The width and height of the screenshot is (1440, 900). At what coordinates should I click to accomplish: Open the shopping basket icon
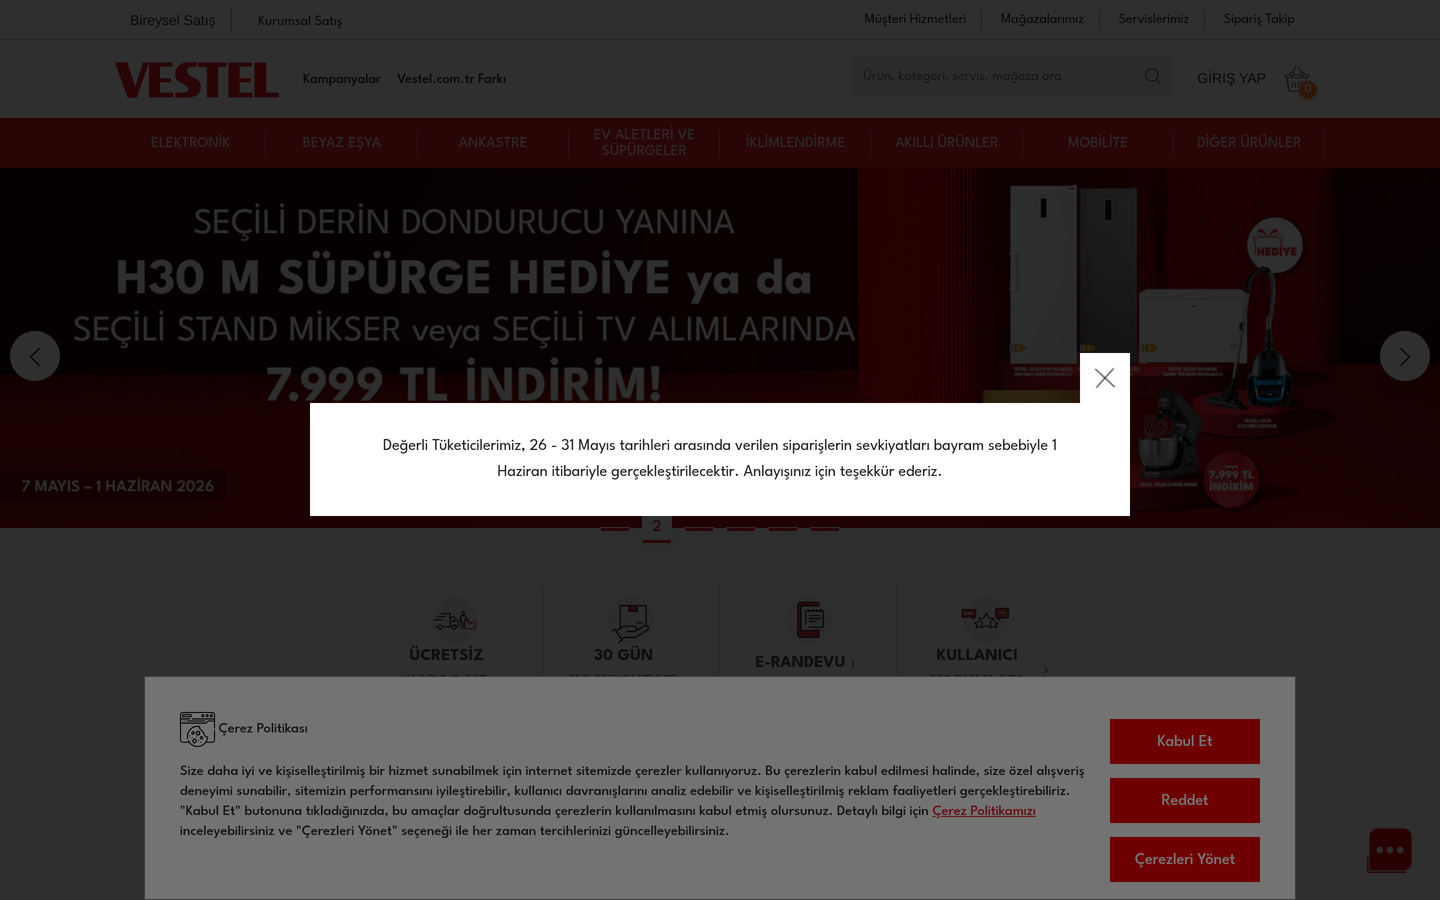(x=1297, y=79)
